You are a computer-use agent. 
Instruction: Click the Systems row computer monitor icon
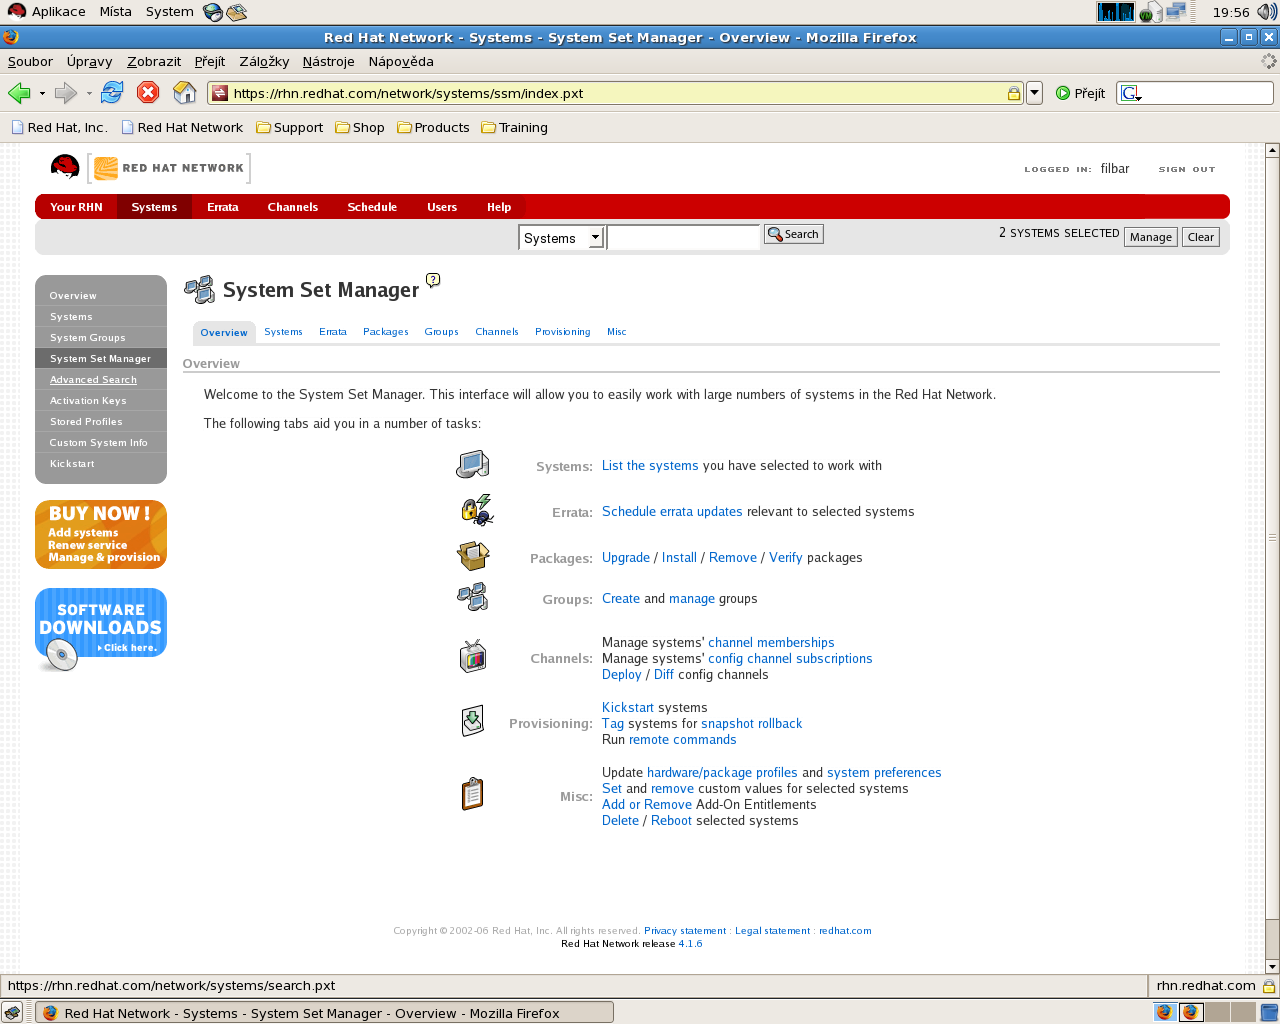tap(473, 464)
